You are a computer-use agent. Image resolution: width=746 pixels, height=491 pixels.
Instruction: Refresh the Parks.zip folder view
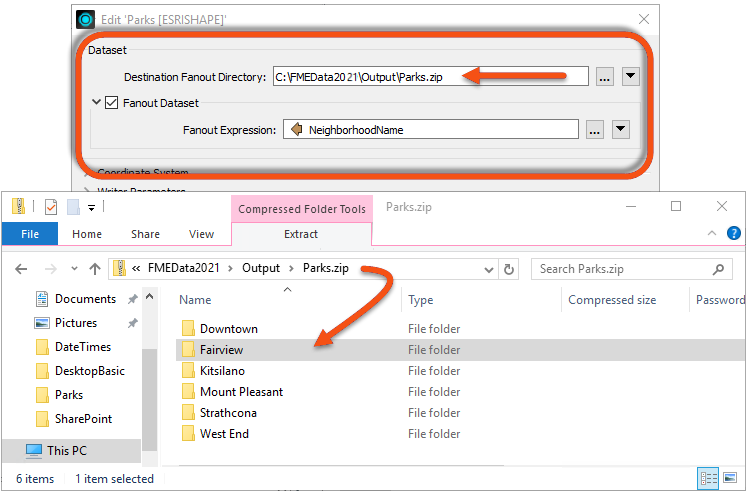509,270
